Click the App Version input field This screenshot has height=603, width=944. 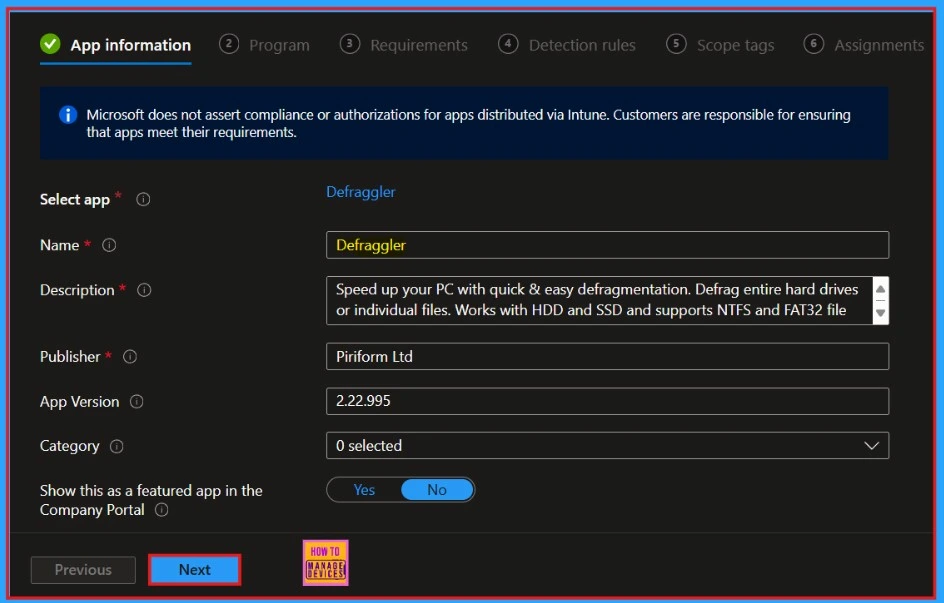(607, 401)
